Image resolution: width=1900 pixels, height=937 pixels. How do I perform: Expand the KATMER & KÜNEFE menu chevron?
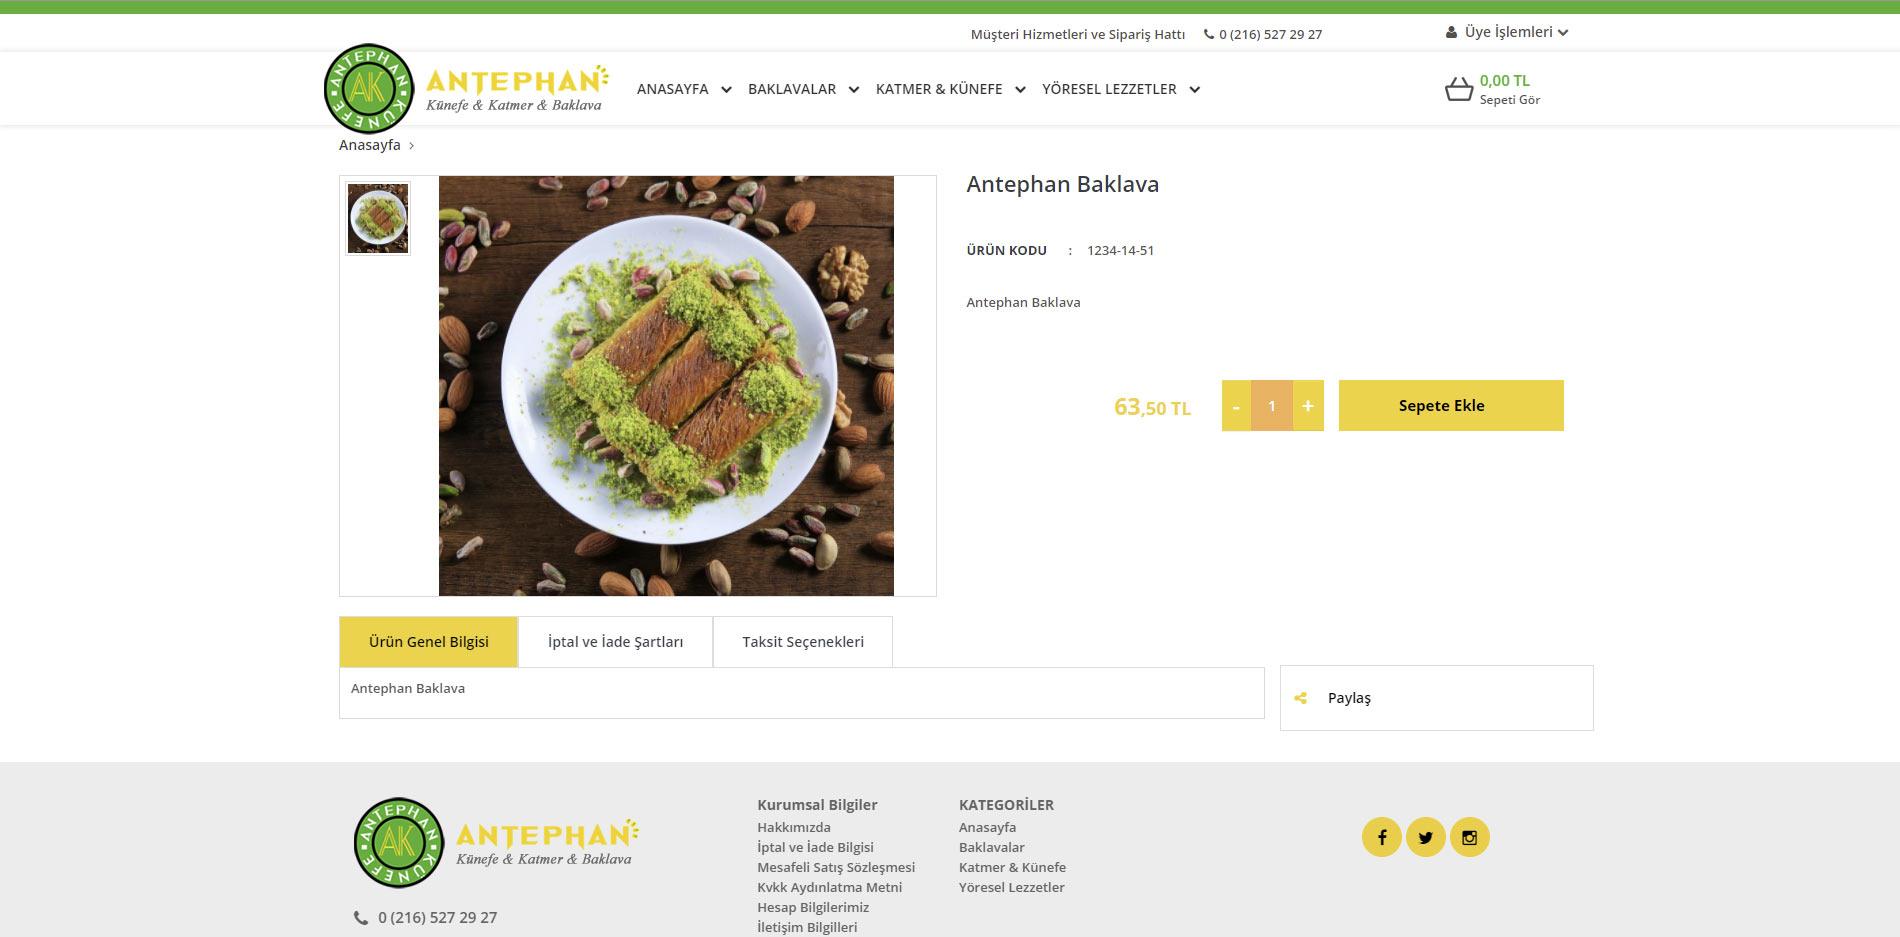point(1020,90)
